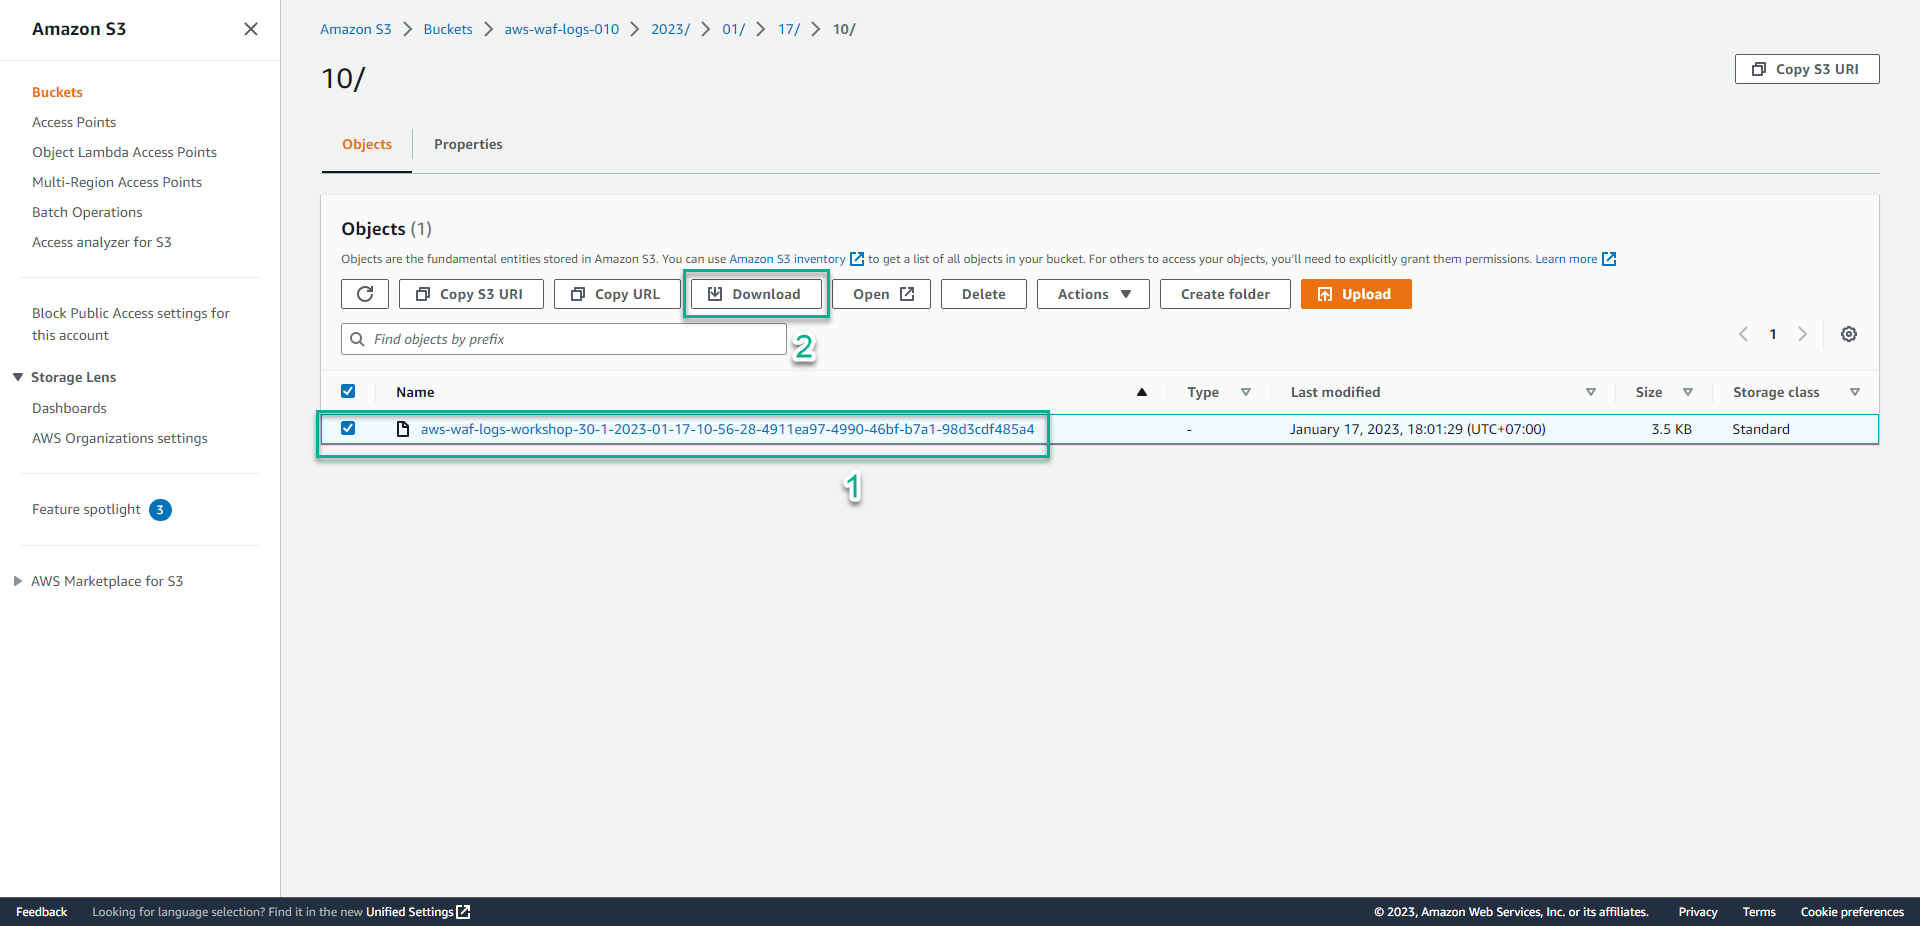This screenshot has height=926, width=1920.
Task: Collapse the Storage Lens section
Action: 18,377
